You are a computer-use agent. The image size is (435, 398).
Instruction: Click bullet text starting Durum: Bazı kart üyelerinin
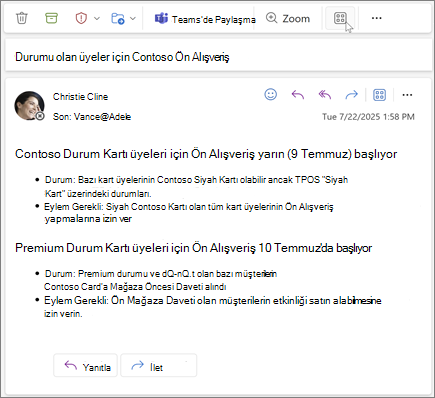tap(196, 186)
